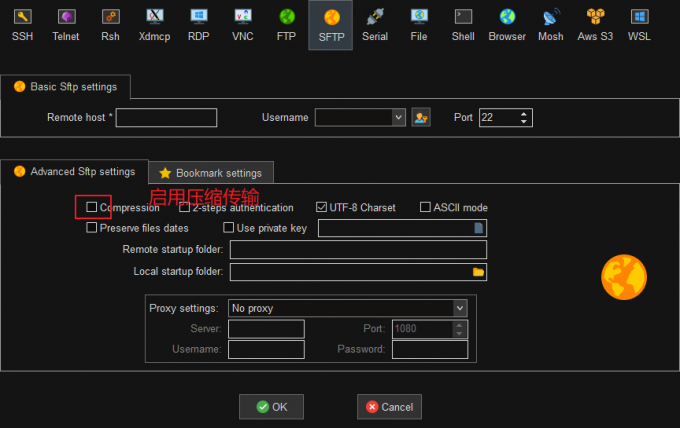The height and width of the screenshot is (428, 680).
Task: Enable Use private key checkbox
Action: [228, 227]
